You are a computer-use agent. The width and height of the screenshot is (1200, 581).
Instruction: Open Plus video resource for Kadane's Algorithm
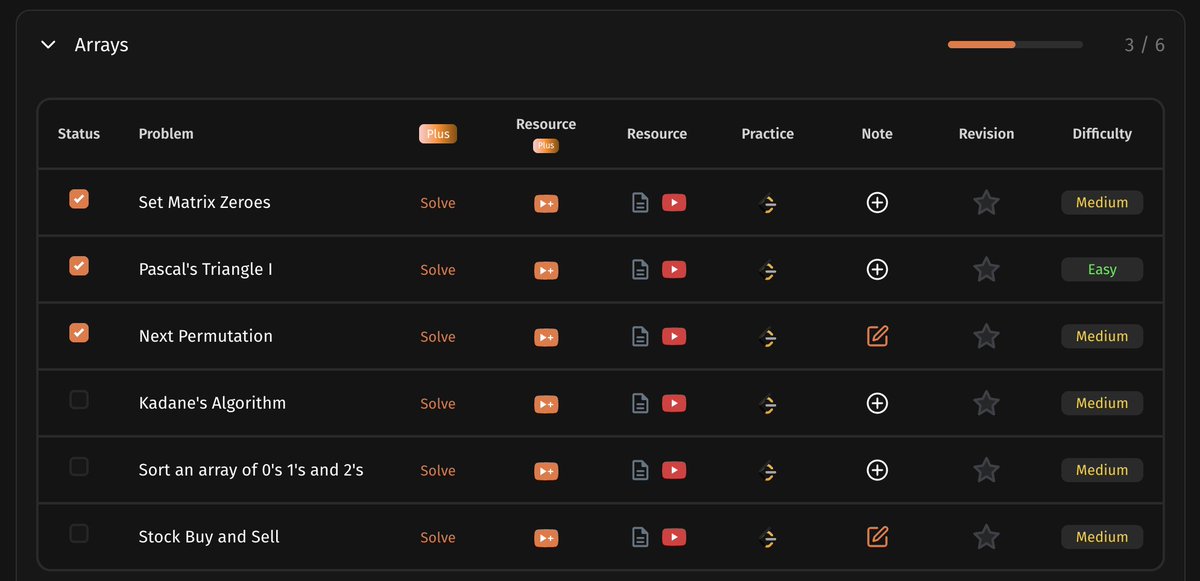point(546,404)
